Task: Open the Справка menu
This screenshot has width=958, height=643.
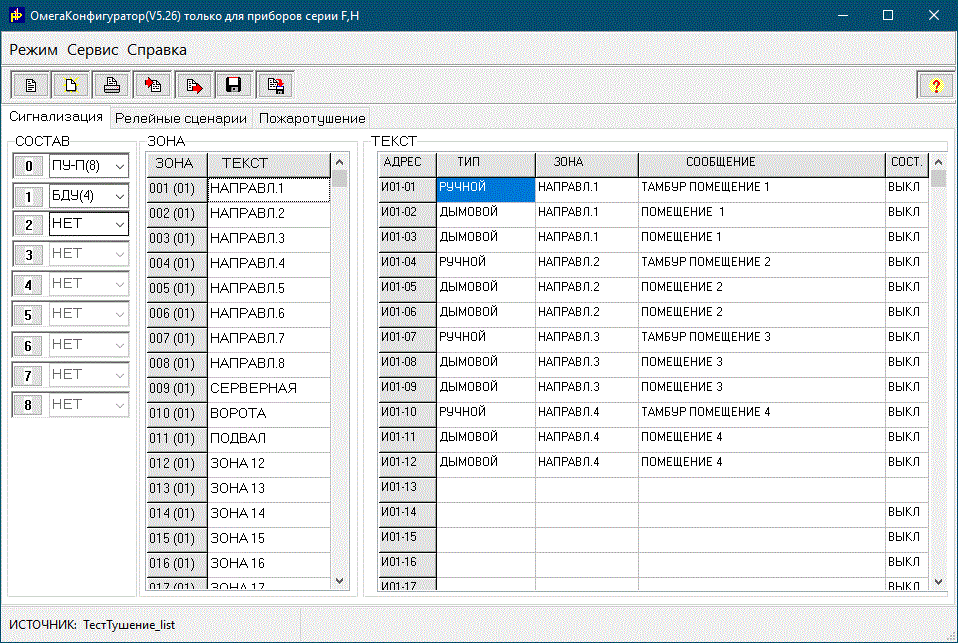Action: pyautogui.click(x=157, y=50)
